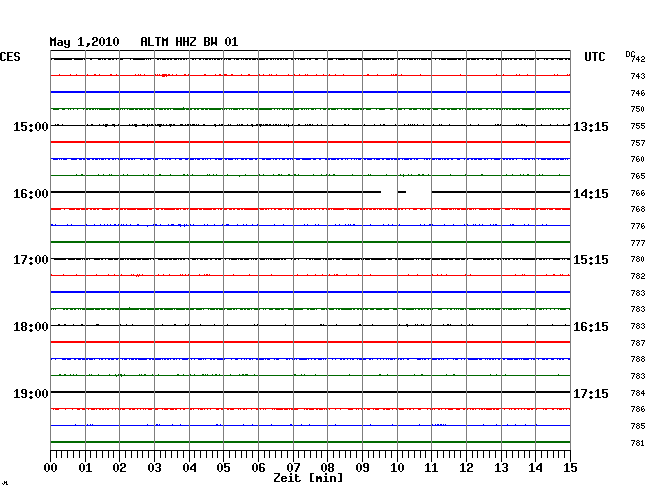Select the DC offset value 787
The width and height of the screenshot is (650, 494).
[638, 343]
